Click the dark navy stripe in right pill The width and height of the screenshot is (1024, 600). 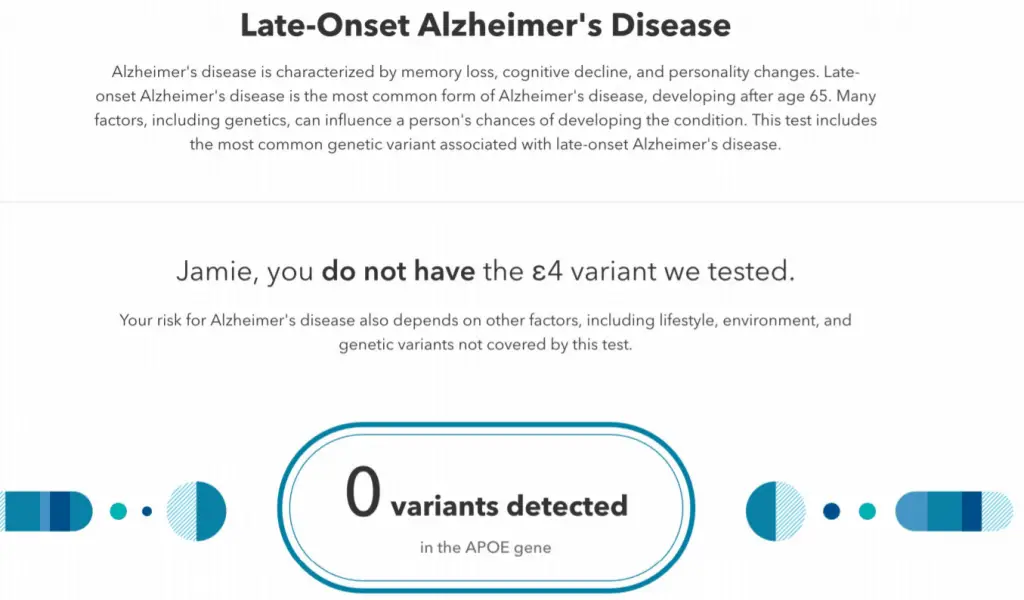(x=972, y=511)
